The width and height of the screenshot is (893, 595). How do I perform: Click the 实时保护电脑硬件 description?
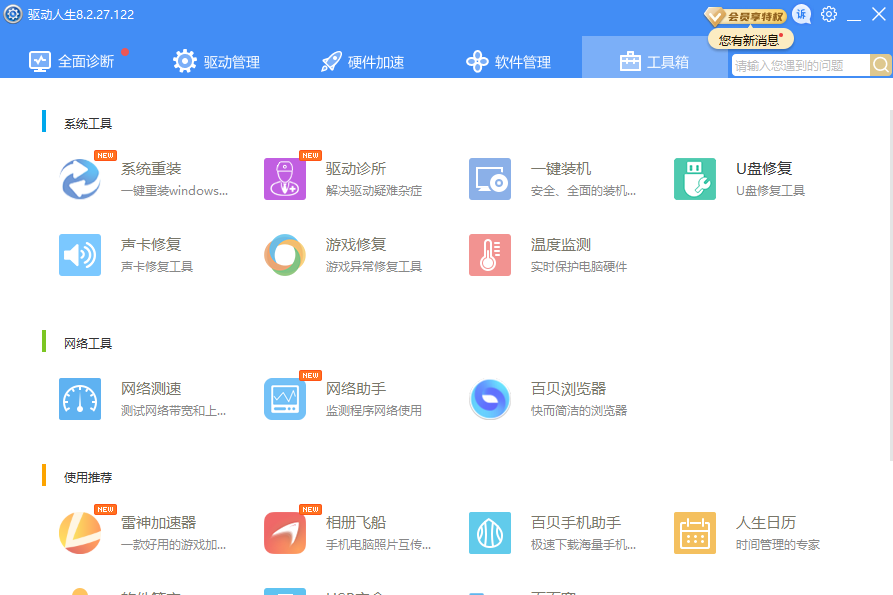tap(579, 266)
